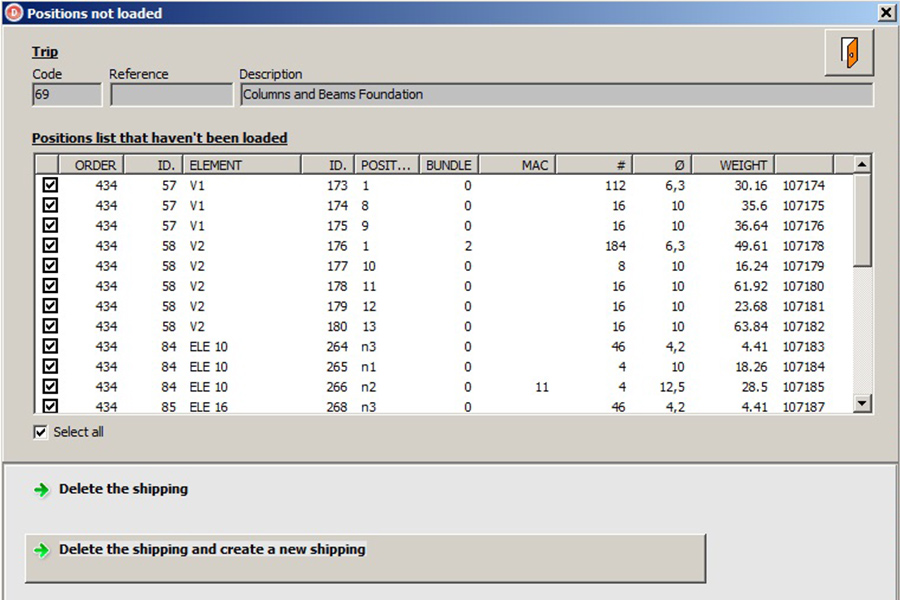The height and width of the screenshot is (600, 900).
Task: Sort by the WEIGHT column header
Action: [733, 165]
